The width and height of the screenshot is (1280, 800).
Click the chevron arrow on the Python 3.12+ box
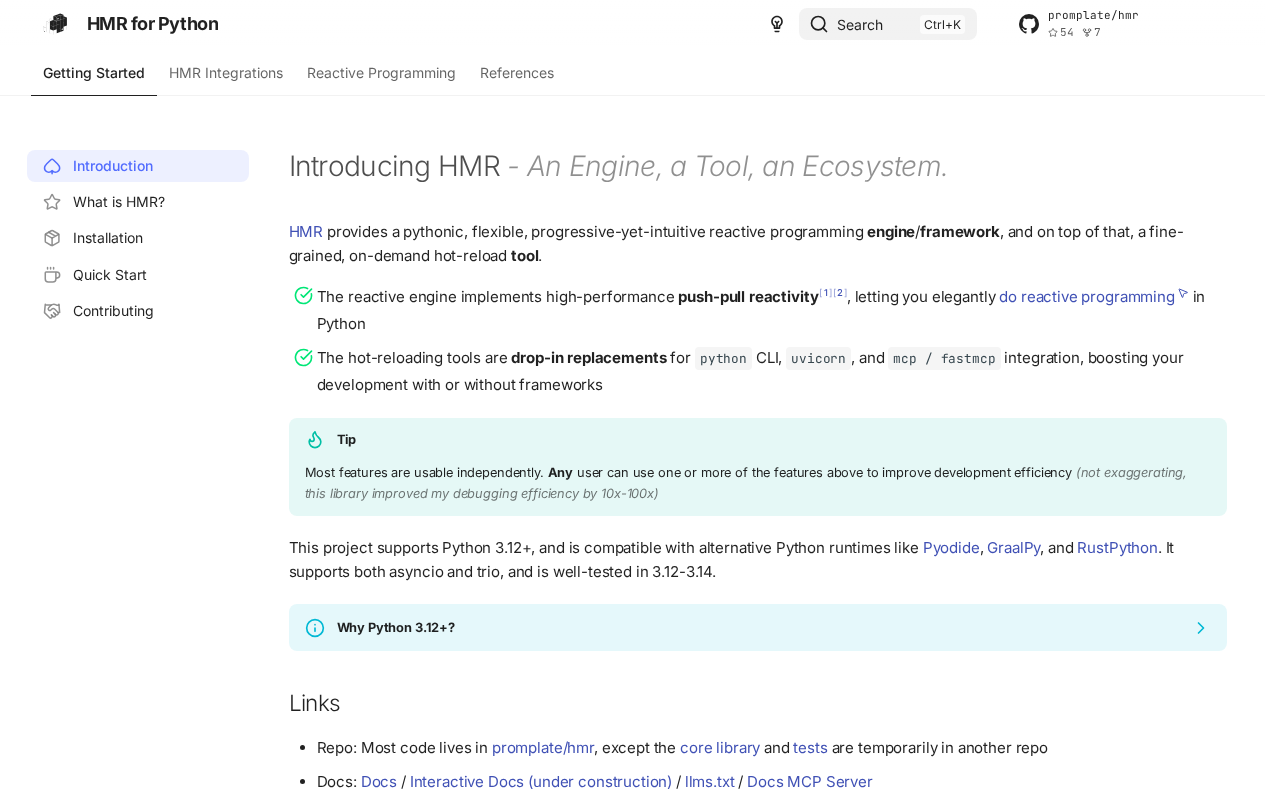[x=1201, y=628]
